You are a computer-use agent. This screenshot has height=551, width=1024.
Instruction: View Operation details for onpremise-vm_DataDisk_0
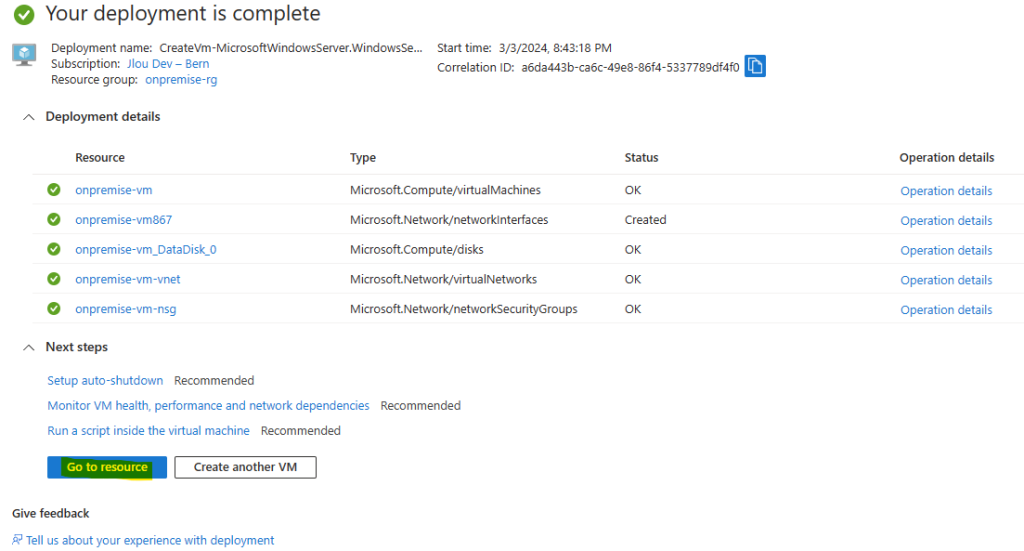[x=946, y=250]
